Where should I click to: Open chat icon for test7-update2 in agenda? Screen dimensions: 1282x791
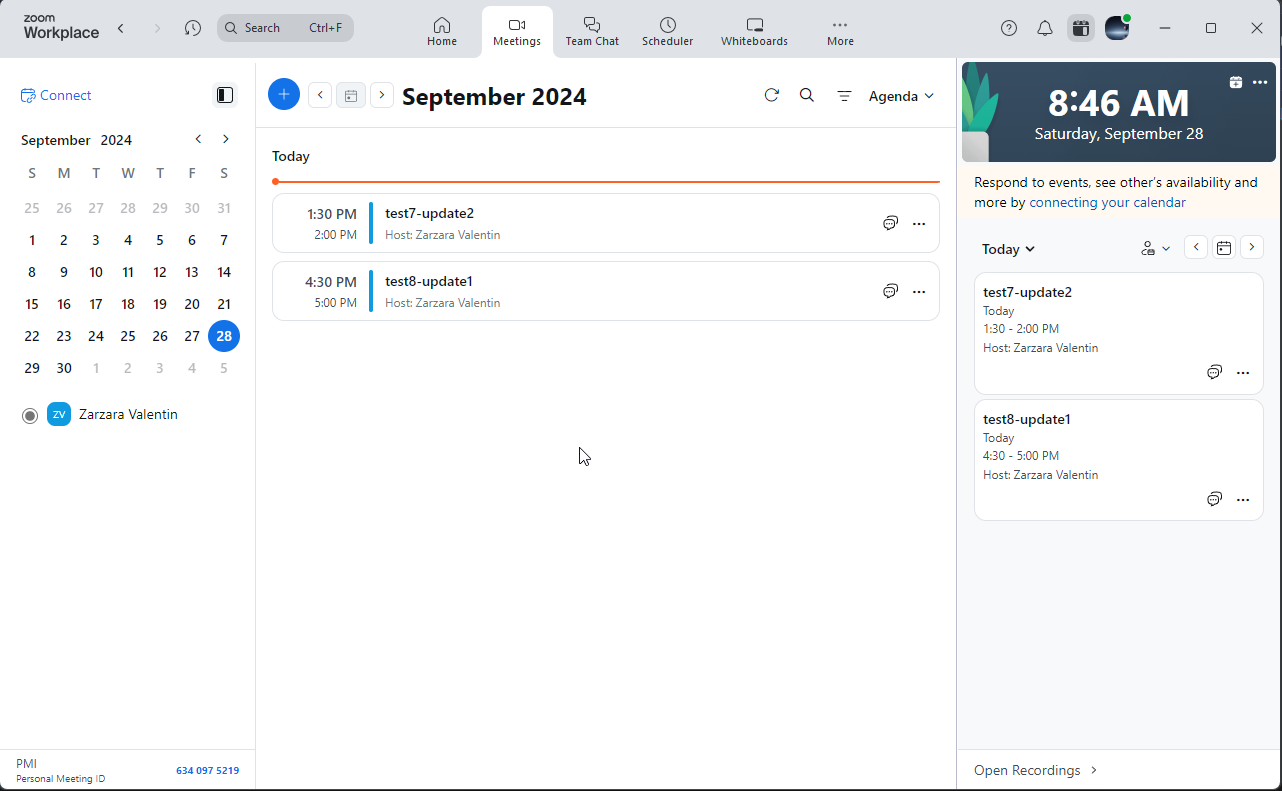tap(890, 223)
